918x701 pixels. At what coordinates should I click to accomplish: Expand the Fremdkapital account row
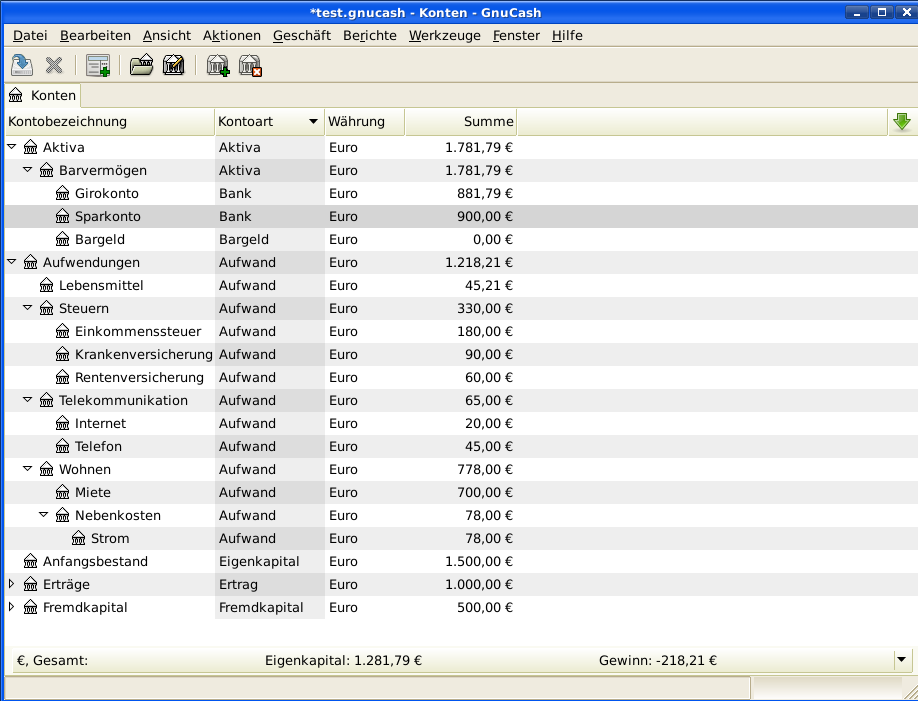click(x=12, y=607)
